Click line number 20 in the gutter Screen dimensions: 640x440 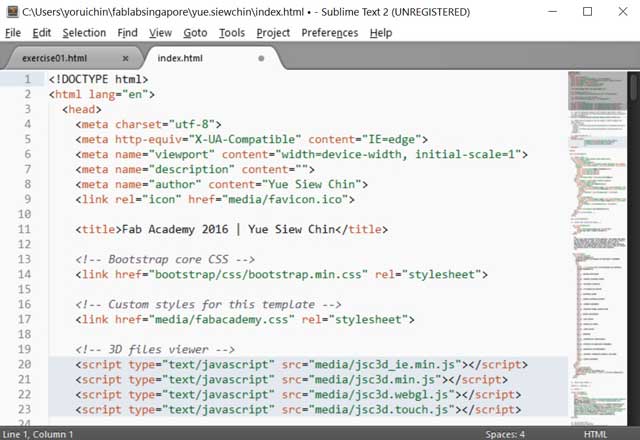click(24, 364)
